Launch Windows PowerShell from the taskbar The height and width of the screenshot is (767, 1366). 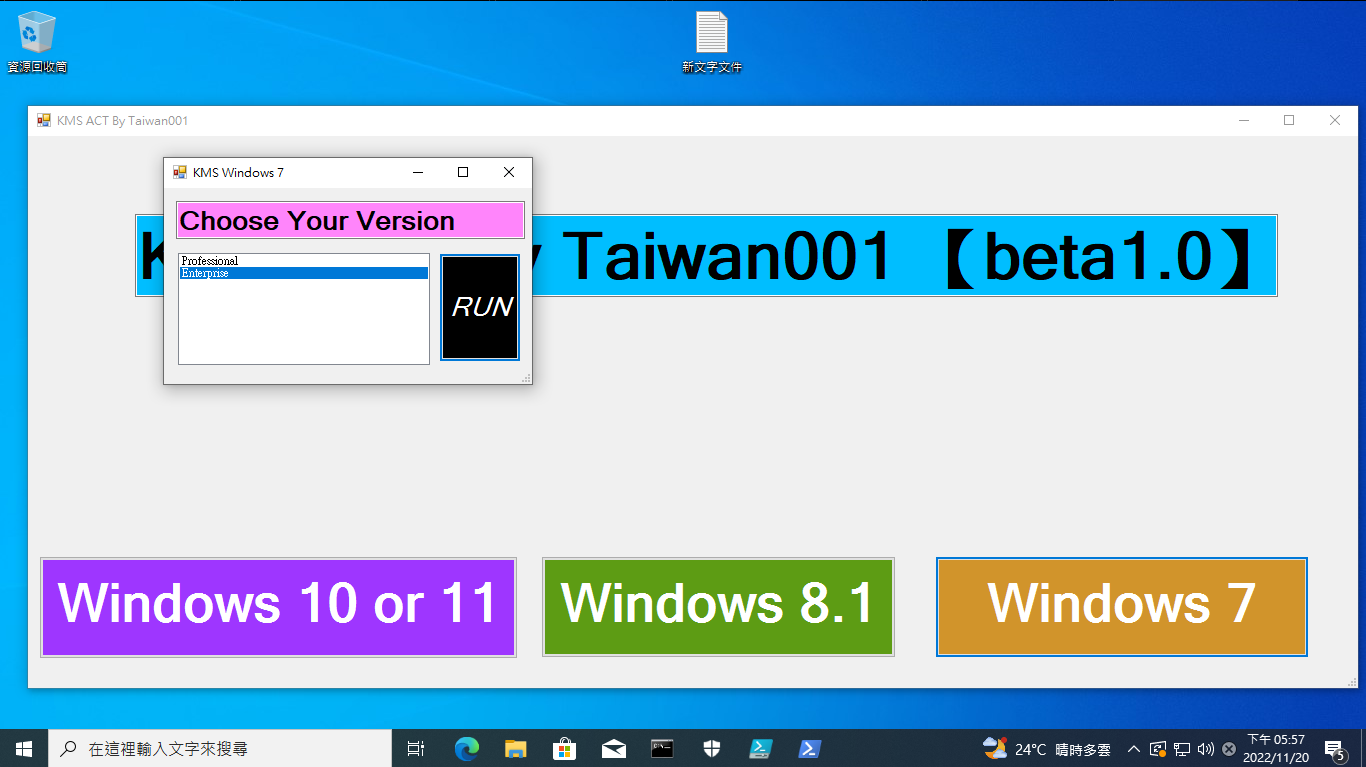809,748
